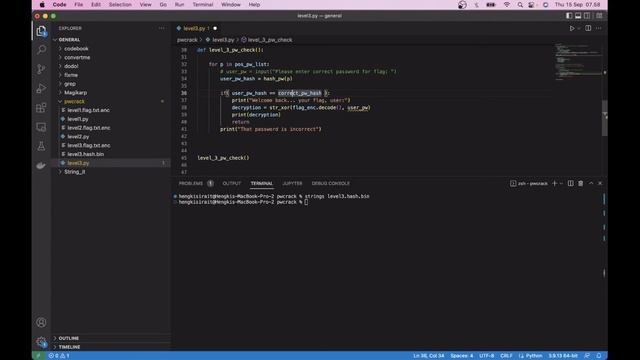Image resolution: width=640 pixels, height=360 pixels.
Task: Expand the String_it folder
Action: pos(74,172)
